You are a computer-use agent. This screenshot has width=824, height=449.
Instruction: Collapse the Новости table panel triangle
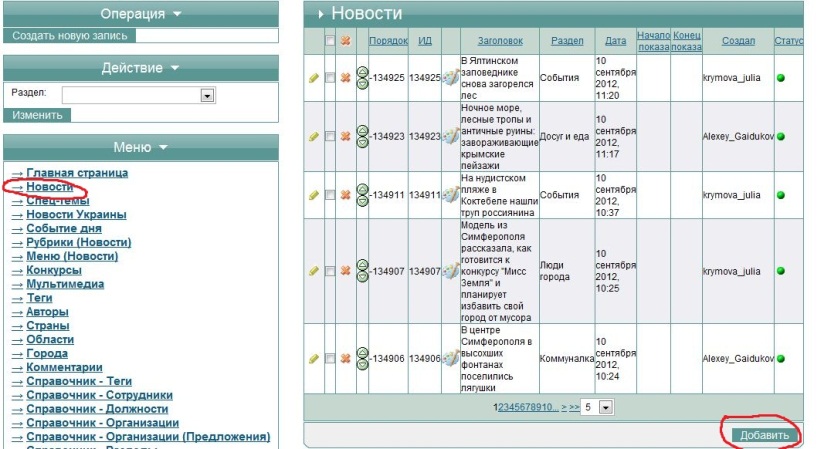pyautogui.click(x=321, y=14)
